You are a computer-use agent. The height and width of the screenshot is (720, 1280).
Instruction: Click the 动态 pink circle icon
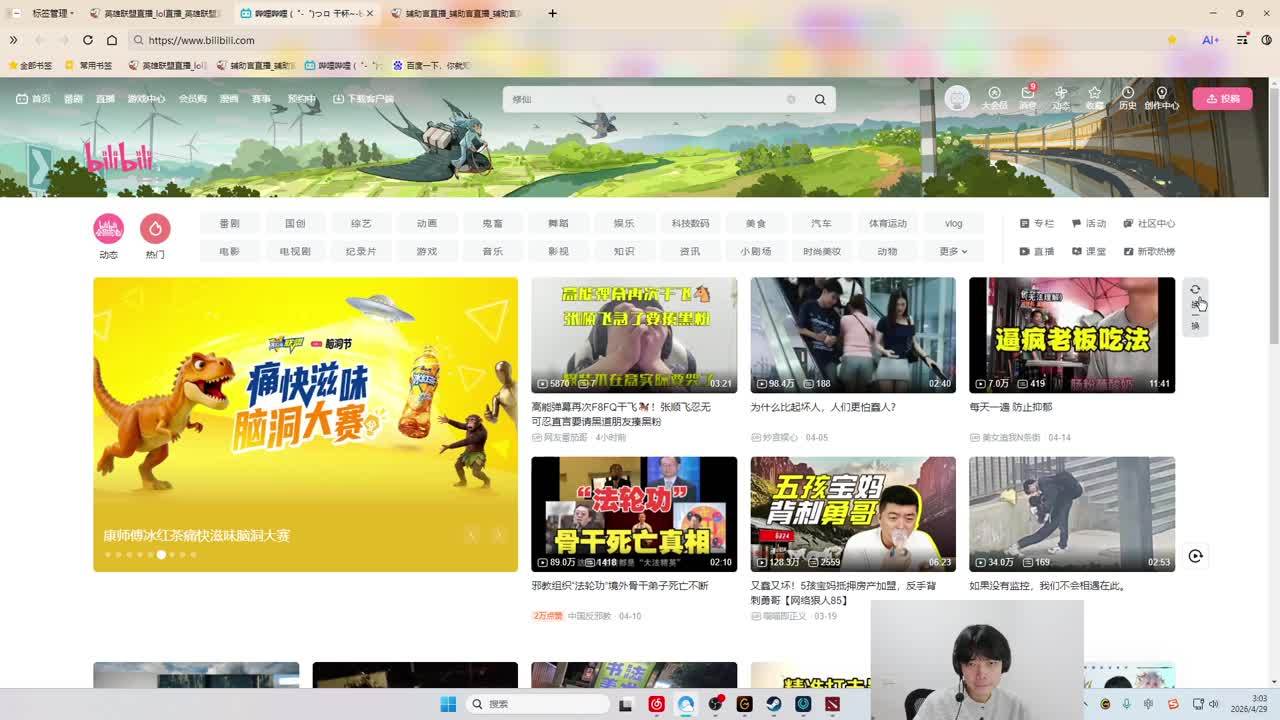click(109, 229)
